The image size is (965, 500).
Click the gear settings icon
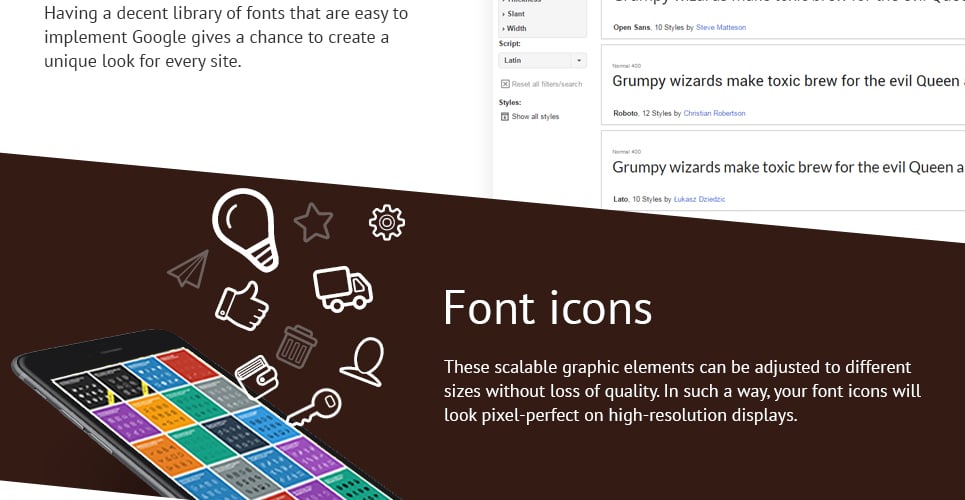click(387, 222)
